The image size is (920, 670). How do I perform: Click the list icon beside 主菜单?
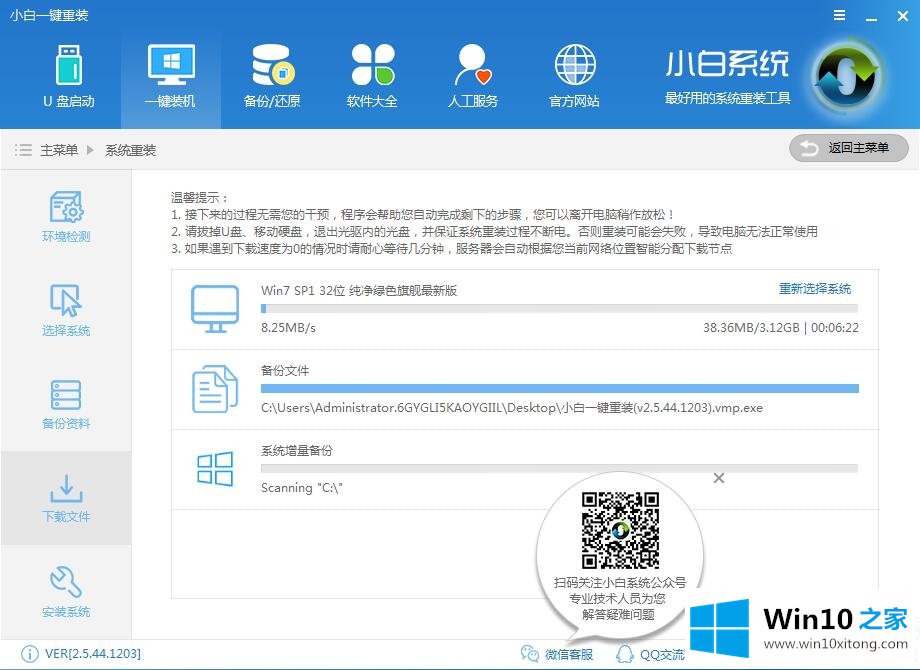(23, 150)
